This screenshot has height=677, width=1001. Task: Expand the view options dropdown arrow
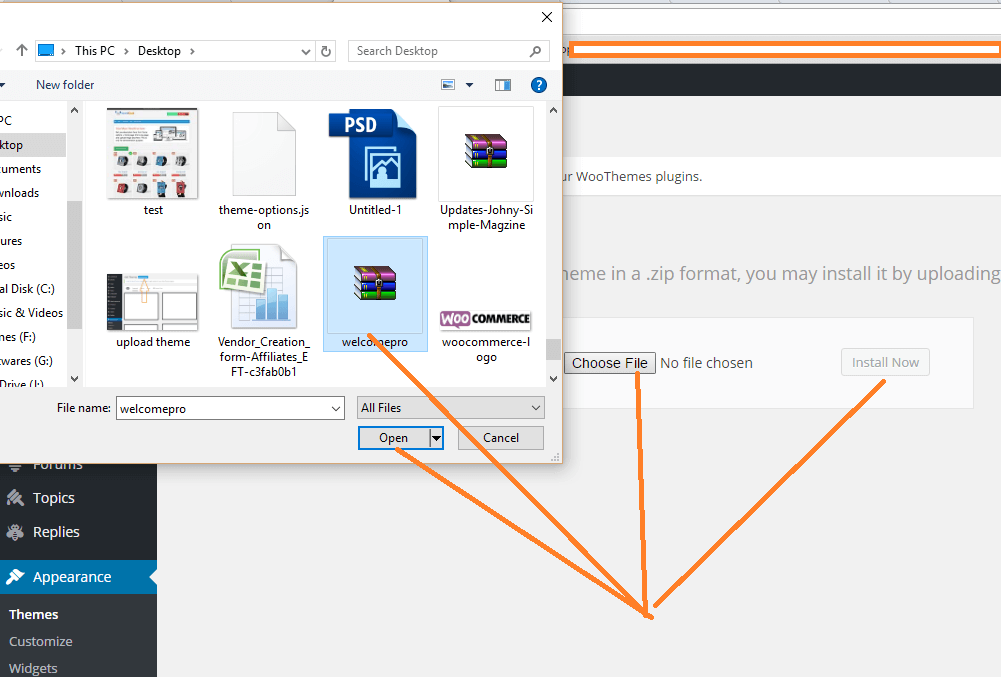[x=467, y=85]
